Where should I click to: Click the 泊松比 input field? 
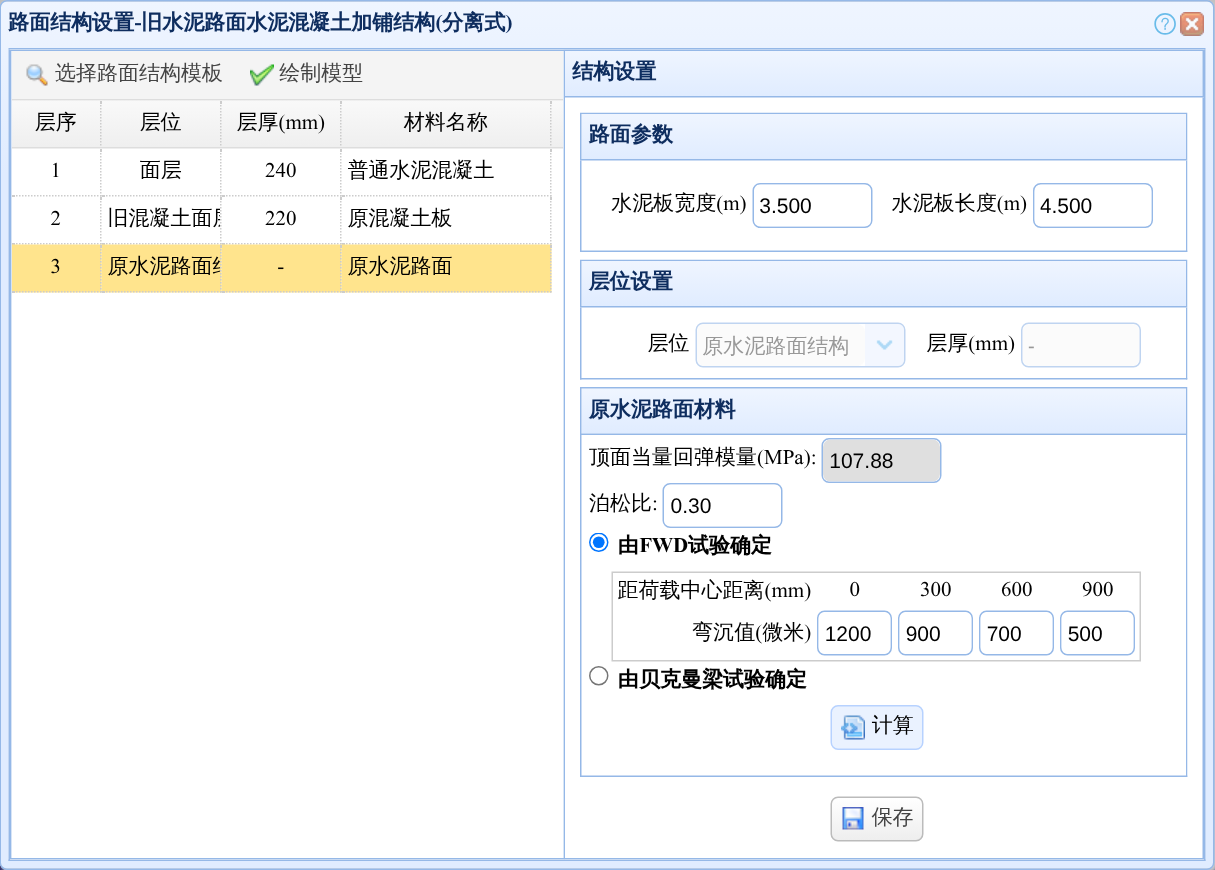tap(722, 506)
